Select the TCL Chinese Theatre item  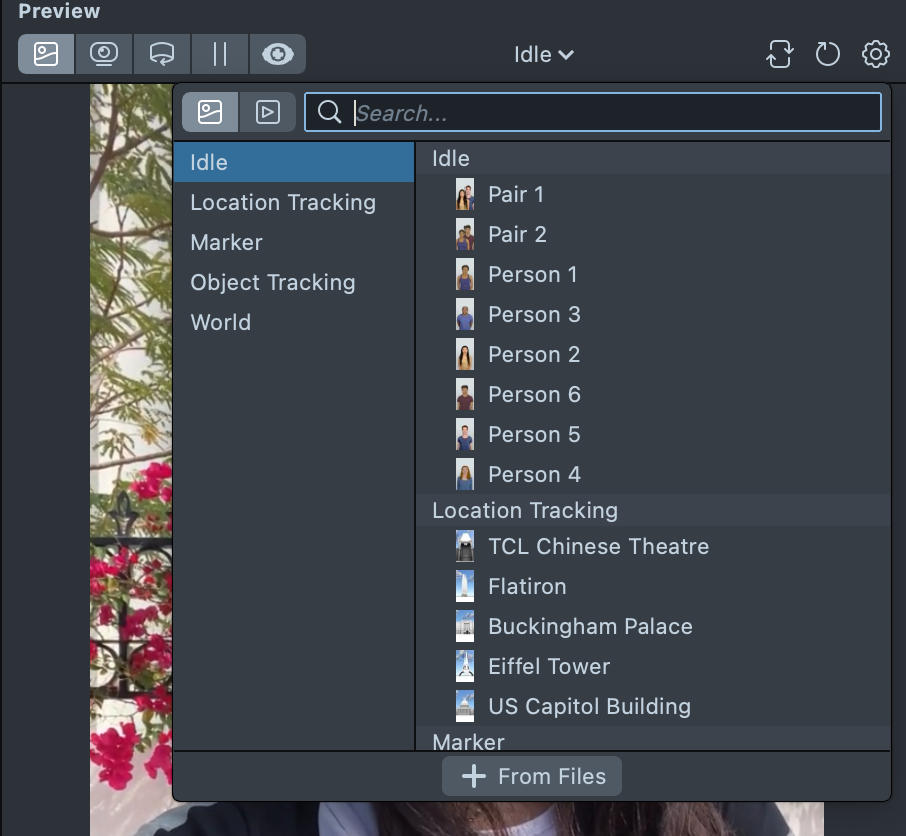(598, 546)
